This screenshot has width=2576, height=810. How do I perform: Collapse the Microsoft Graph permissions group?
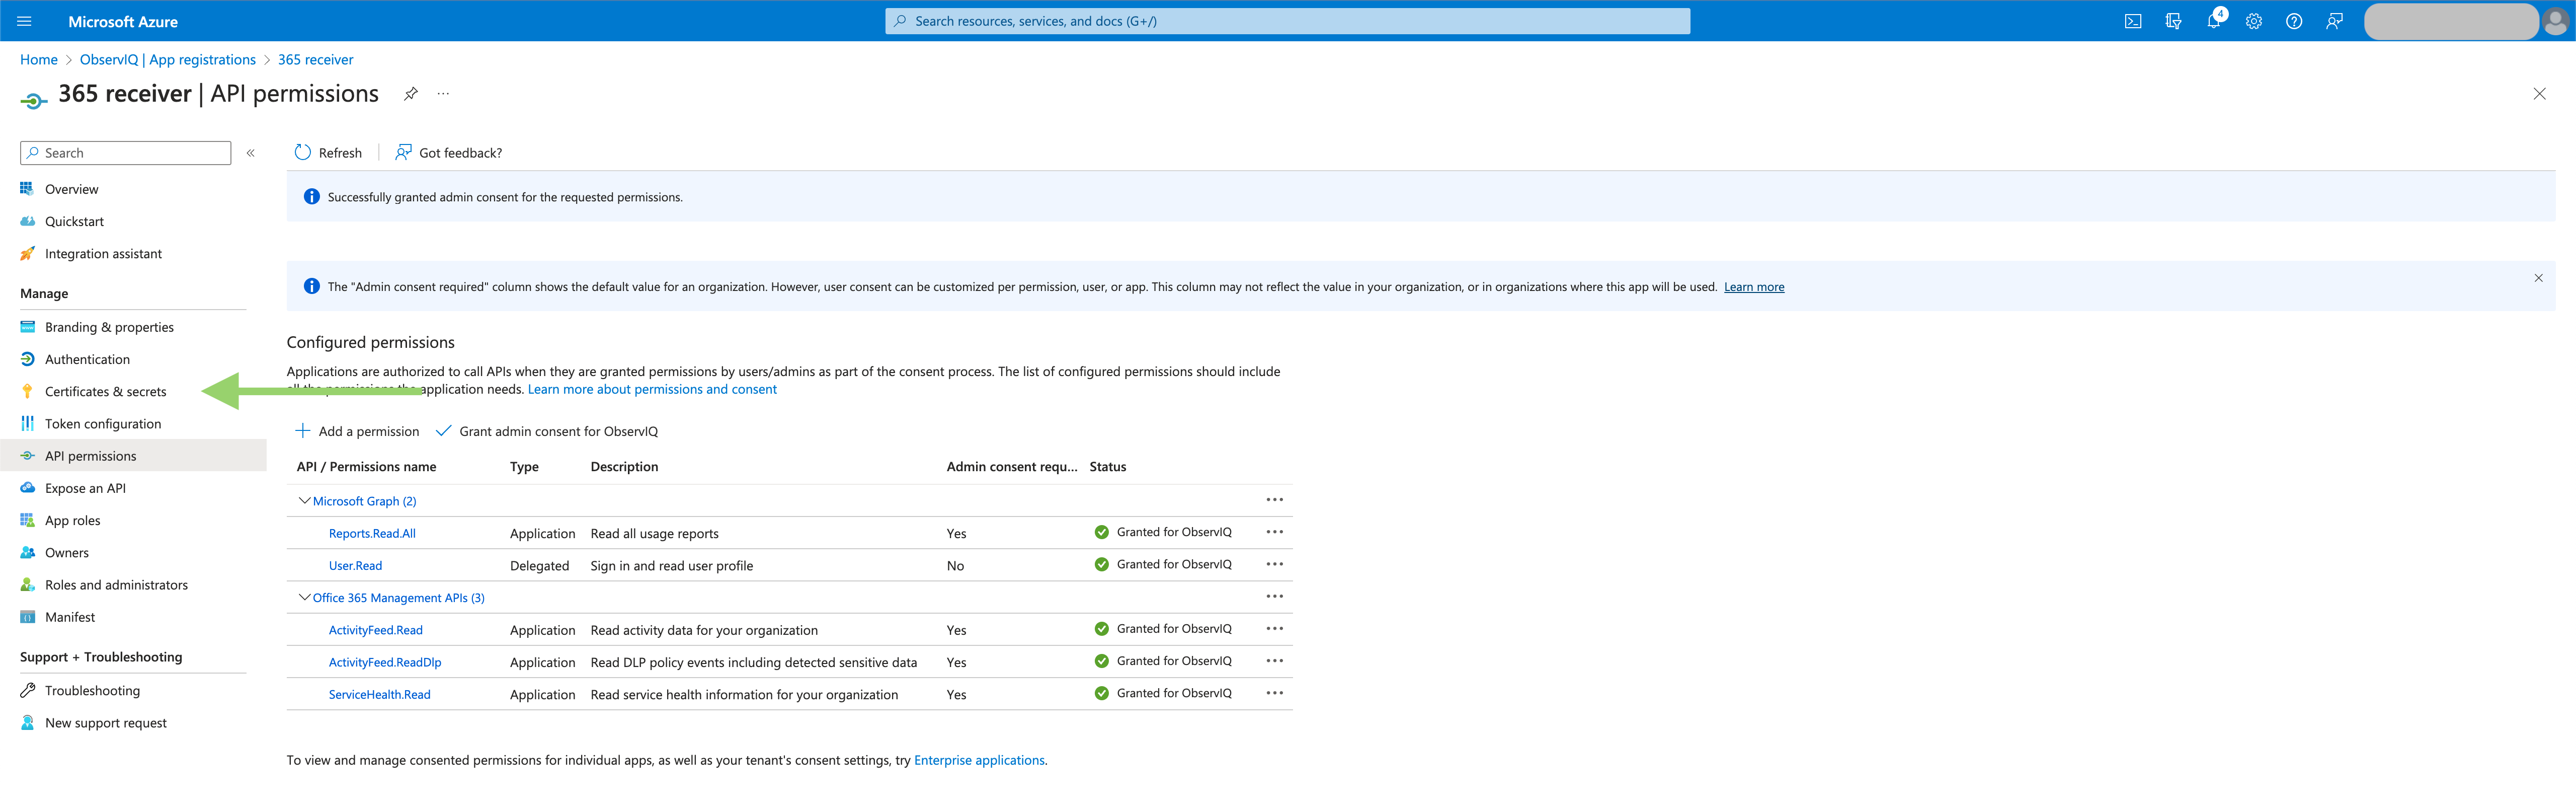point(304,500)
